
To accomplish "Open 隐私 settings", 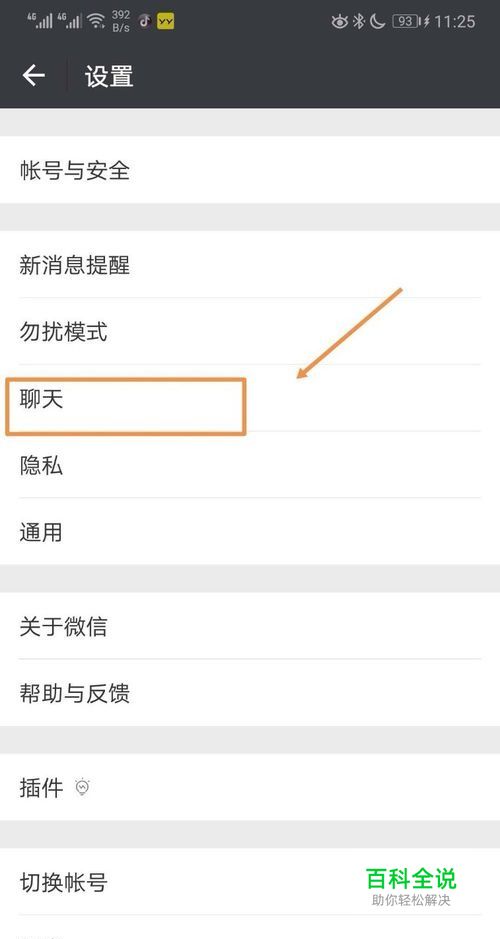I will point(250,465).
